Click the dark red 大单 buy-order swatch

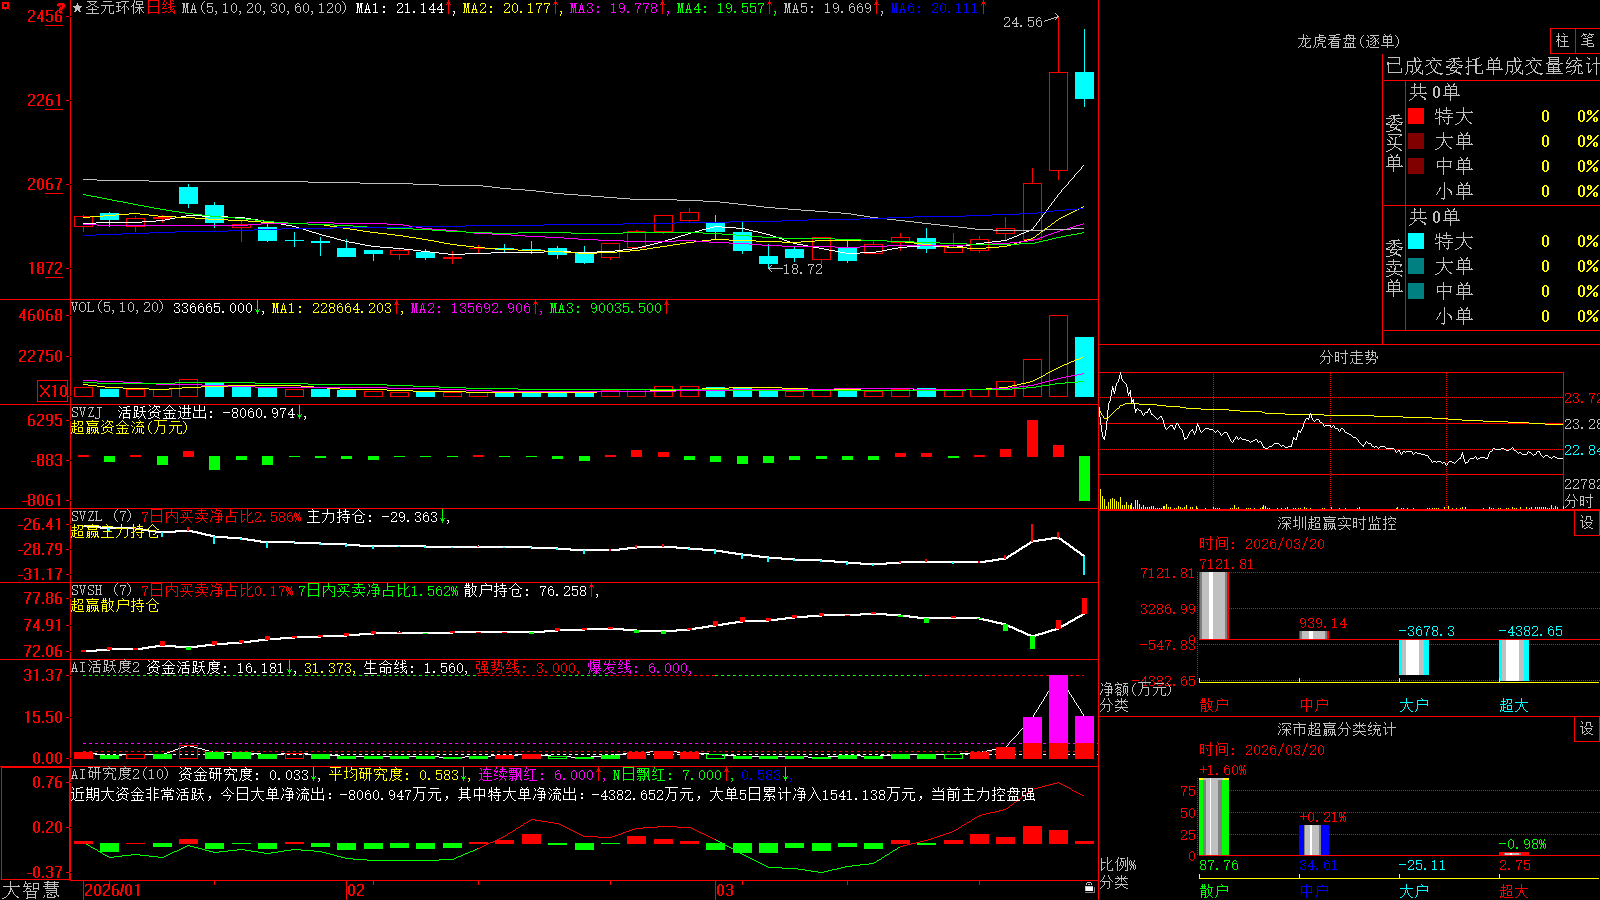tap(1416, 141)
